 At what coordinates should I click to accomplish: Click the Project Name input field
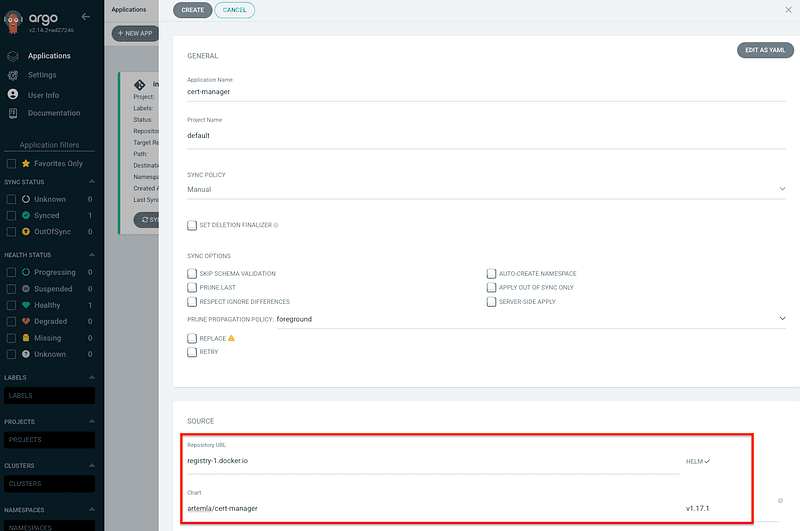pos(486,136)
